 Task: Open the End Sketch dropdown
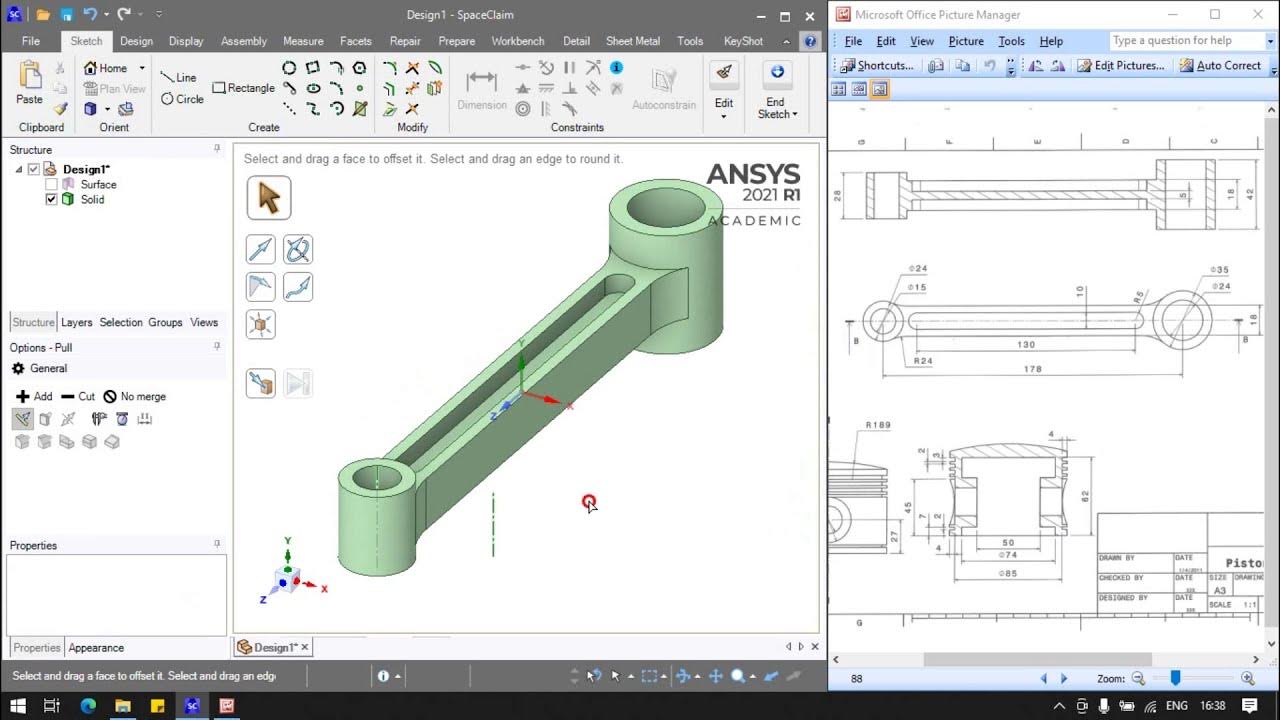click(x=795, y=114)
